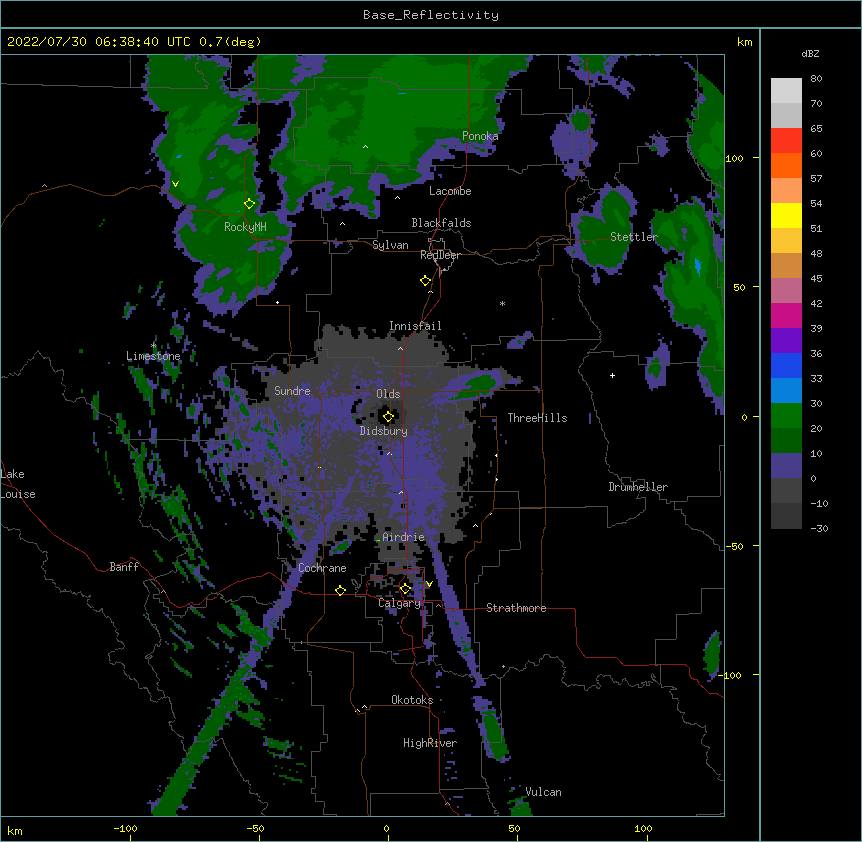Select the 54 dBZ yellow color swatch
The width and height of the screenshot is (862, 842).
click(x=786, y=215)
